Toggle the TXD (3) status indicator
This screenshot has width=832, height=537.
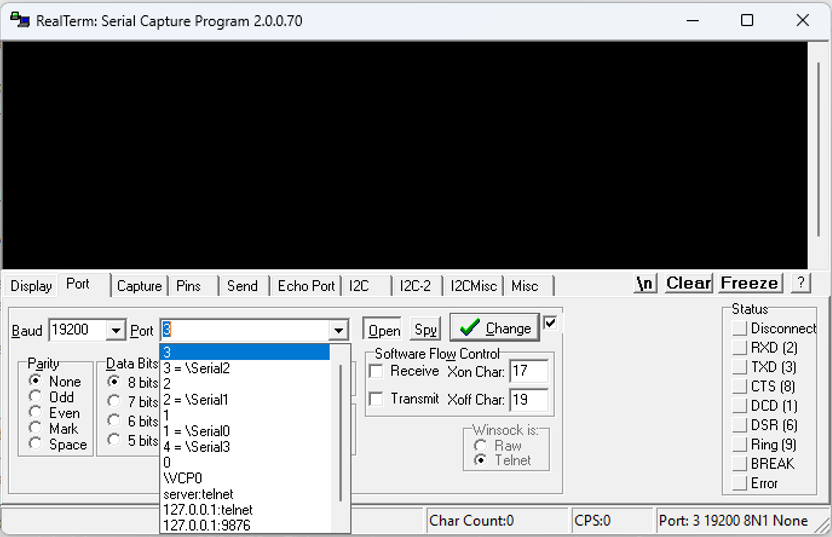[x=740, y=367]
